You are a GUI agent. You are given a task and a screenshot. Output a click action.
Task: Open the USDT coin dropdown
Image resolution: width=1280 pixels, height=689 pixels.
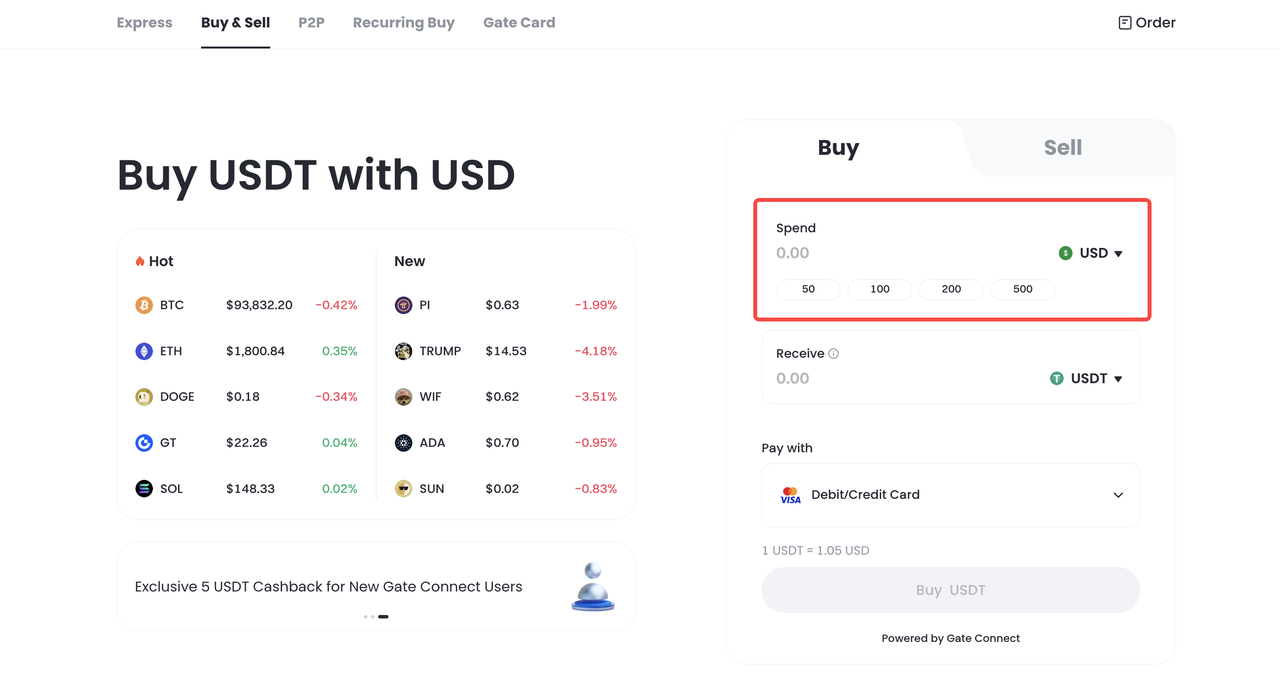(x=1086, y=379)
